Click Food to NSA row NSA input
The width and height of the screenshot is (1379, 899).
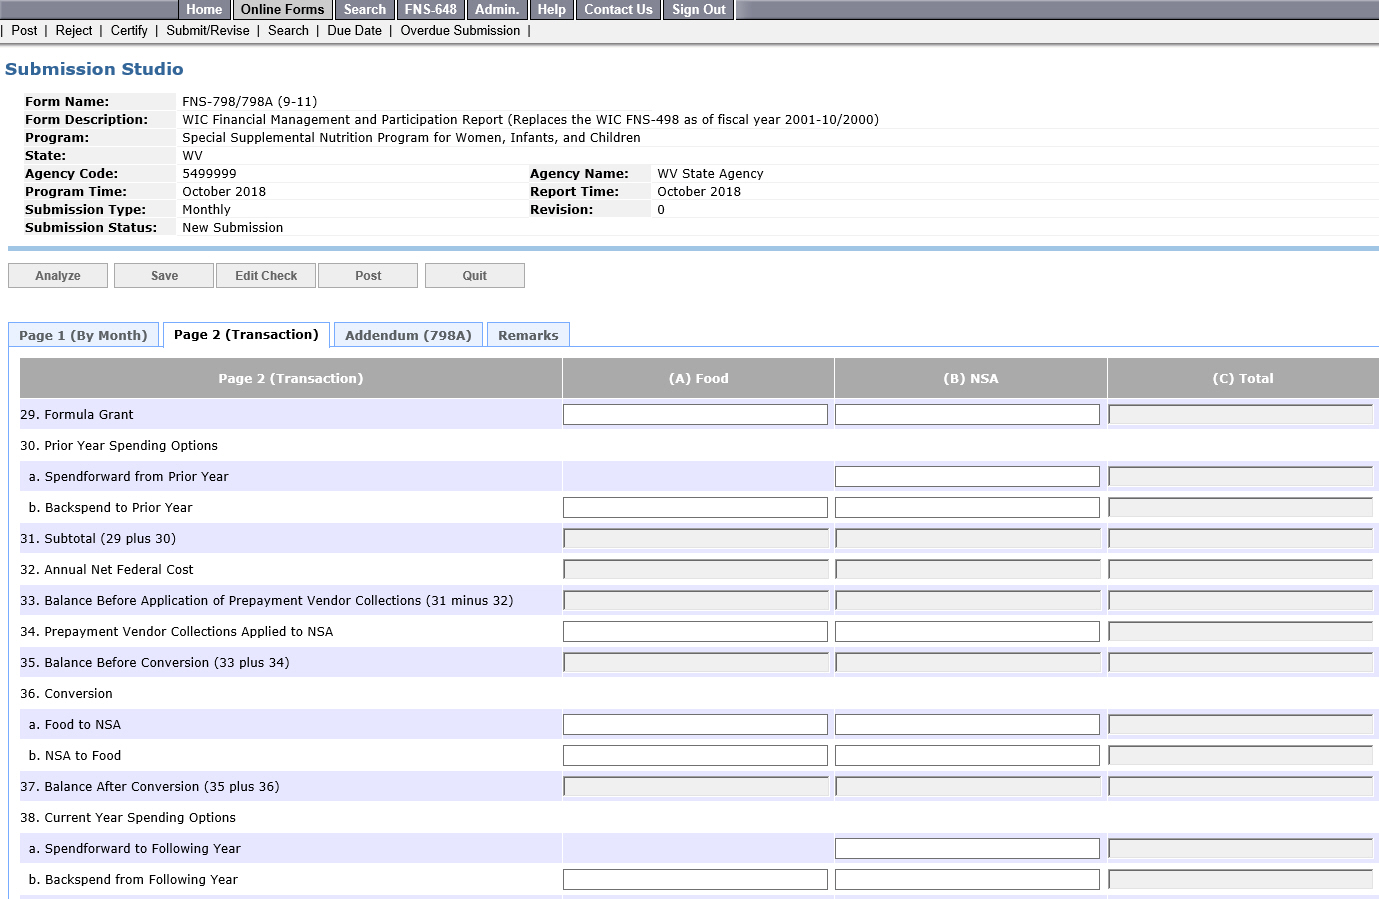coord(967,725)
